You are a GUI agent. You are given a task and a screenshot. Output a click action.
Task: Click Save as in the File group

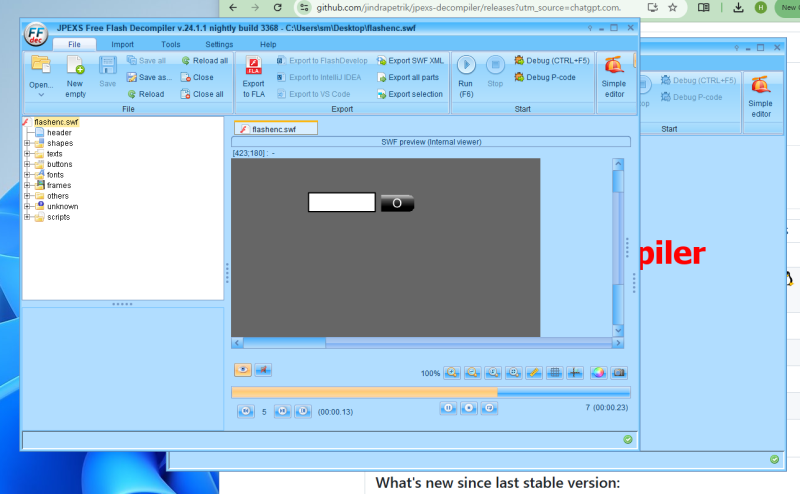[149, 77]
